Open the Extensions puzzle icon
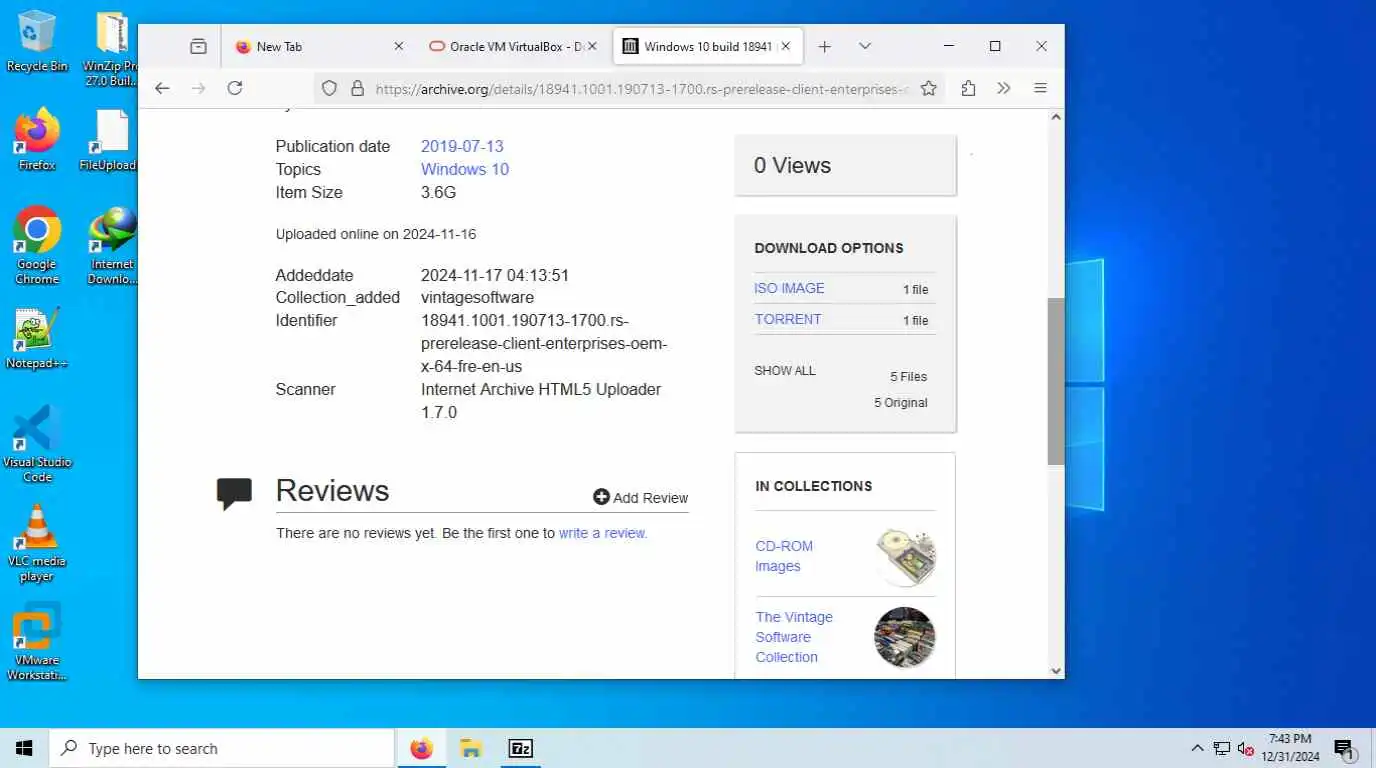The image size is (1376, 768). pyautogui.click(x=968, y=88)
